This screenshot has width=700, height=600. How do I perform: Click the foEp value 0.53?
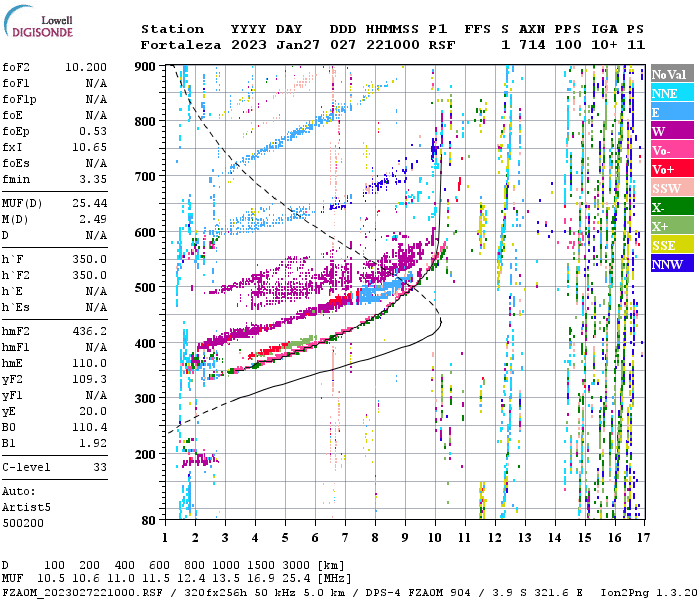click(x=93, y=131)
